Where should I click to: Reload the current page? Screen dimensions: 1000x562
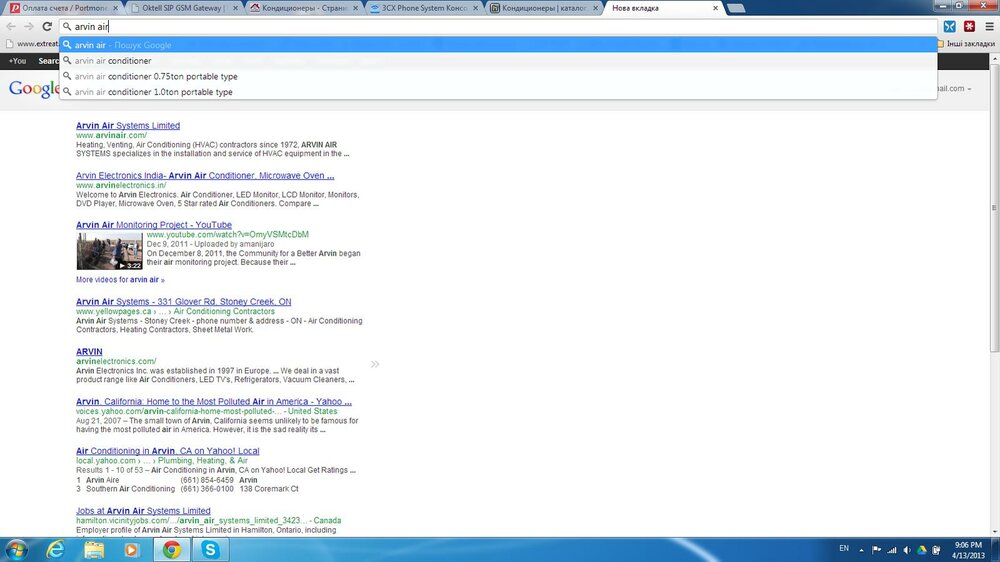[x=47, y=26]
